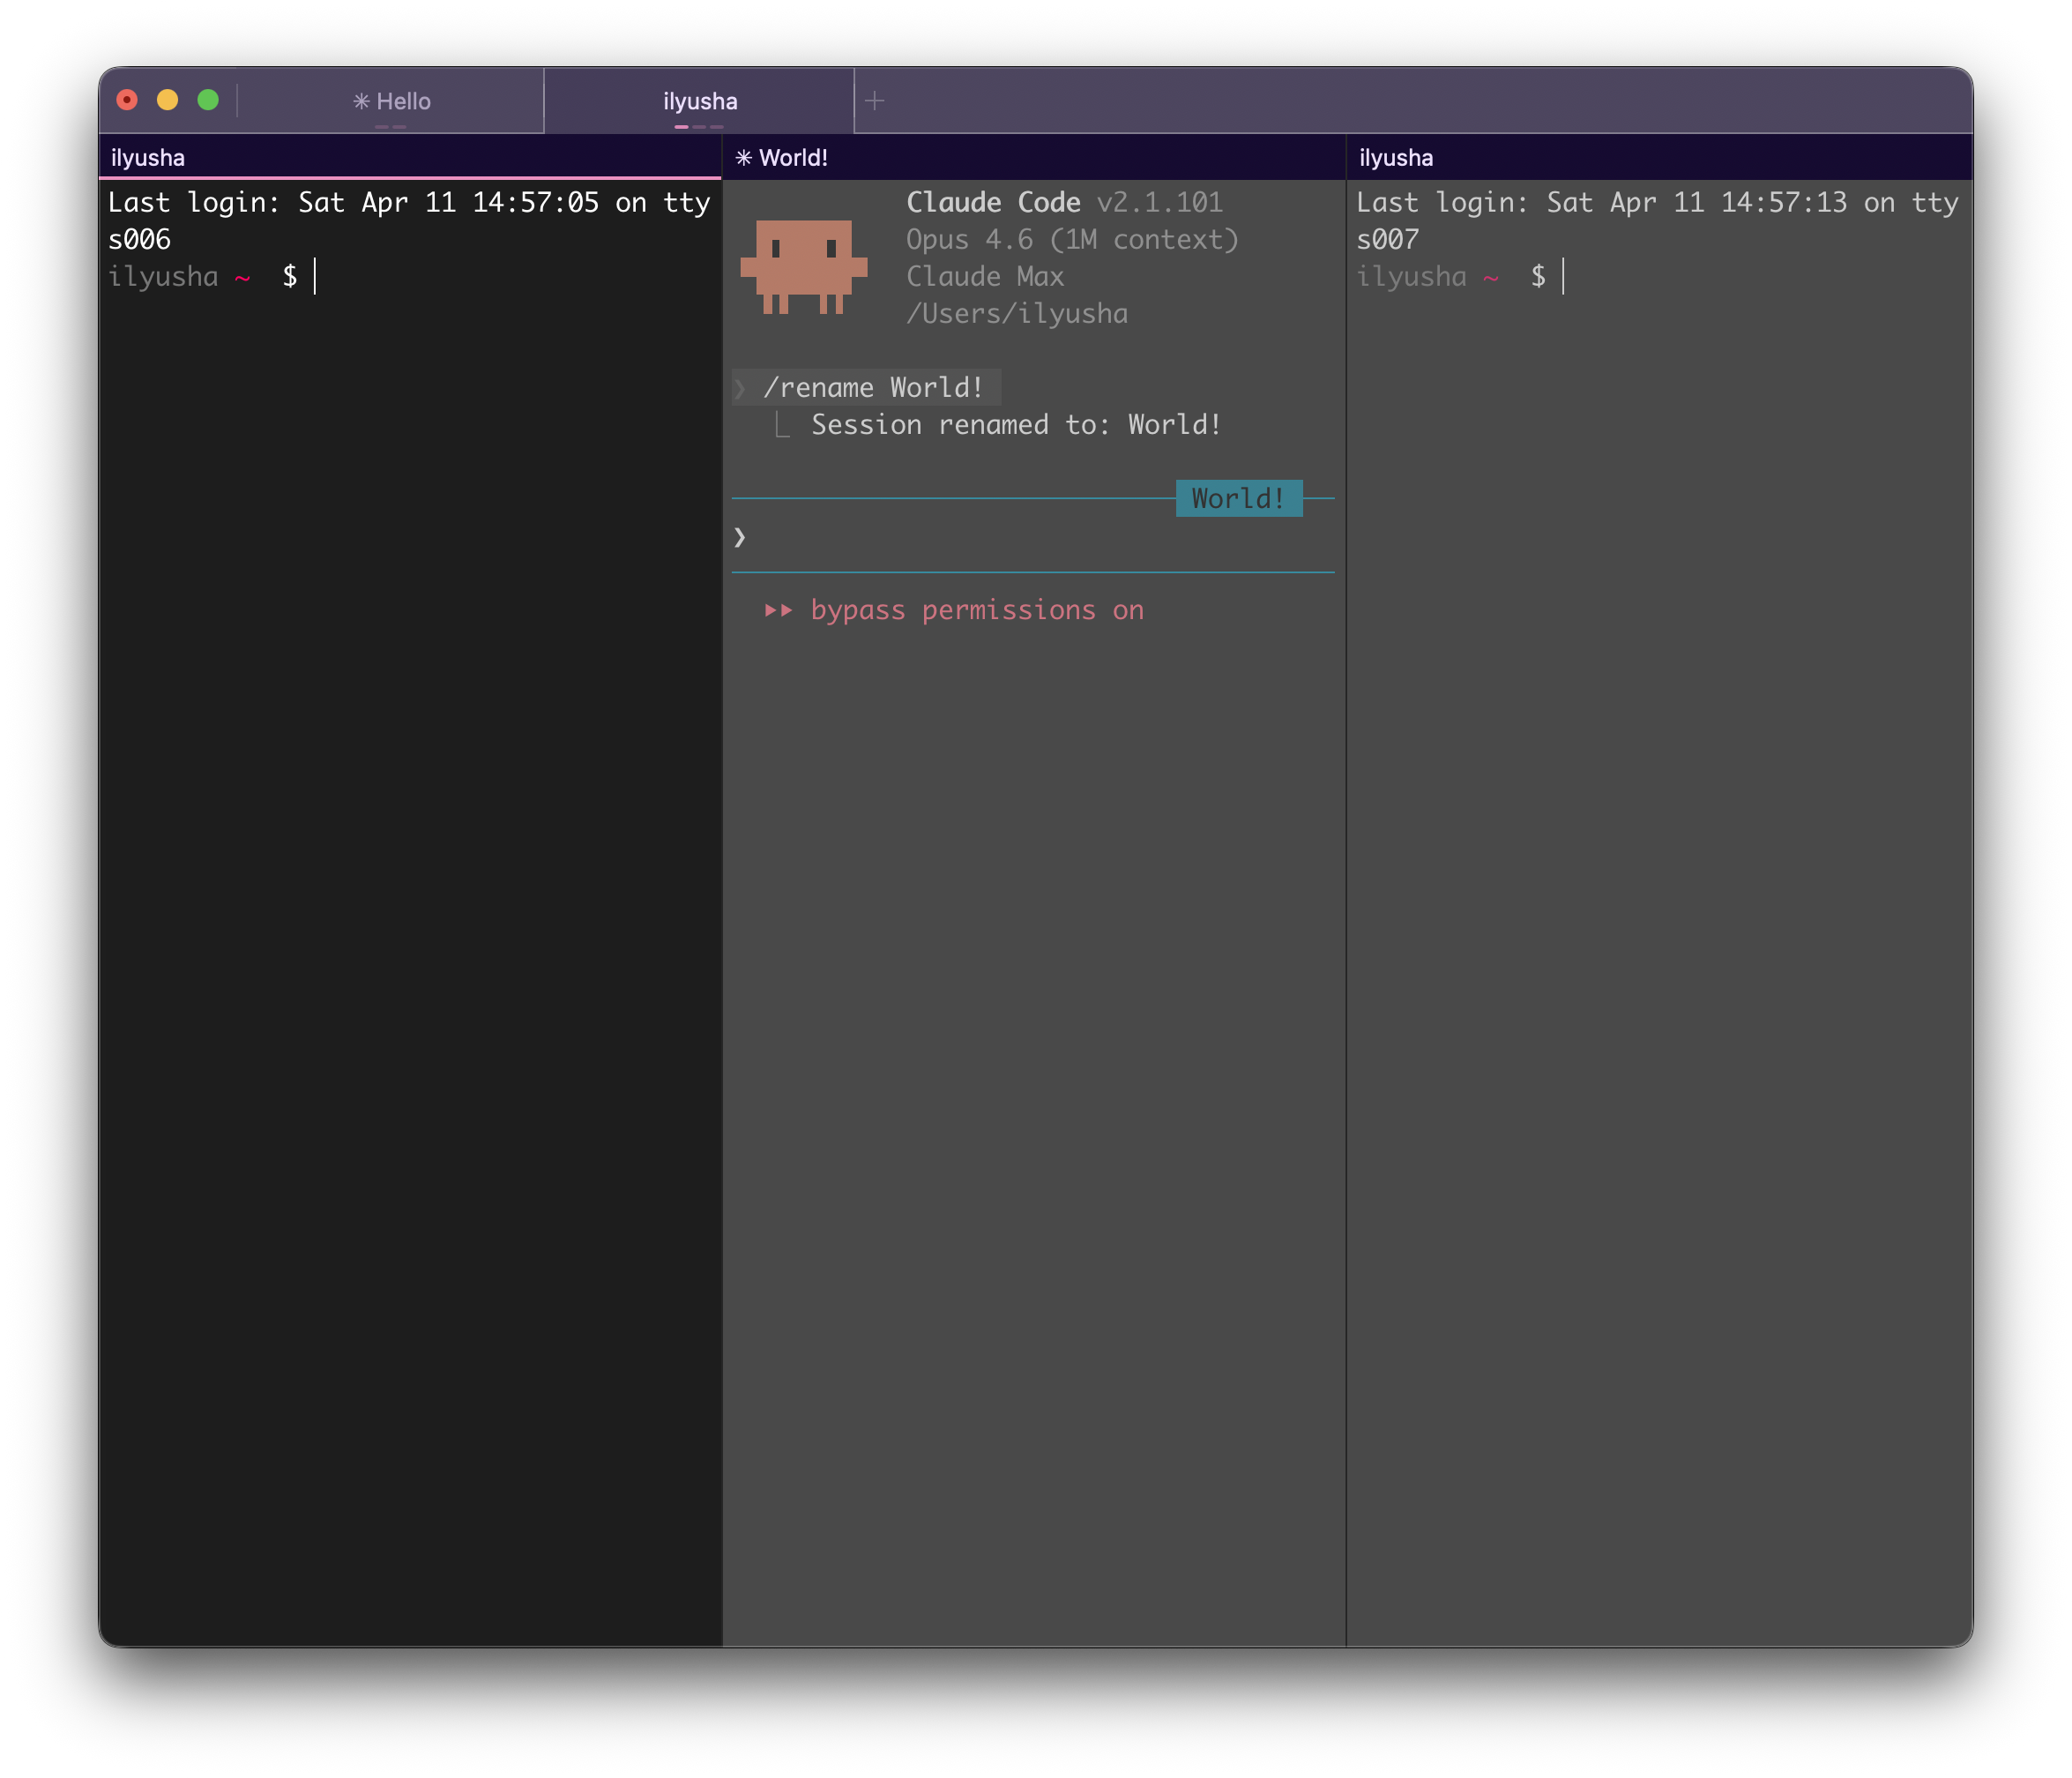The width and height of the screenshot is (2072, 1778).
Task: Focus the right ilyusha pane title
Action: [x=1396, y=158]
